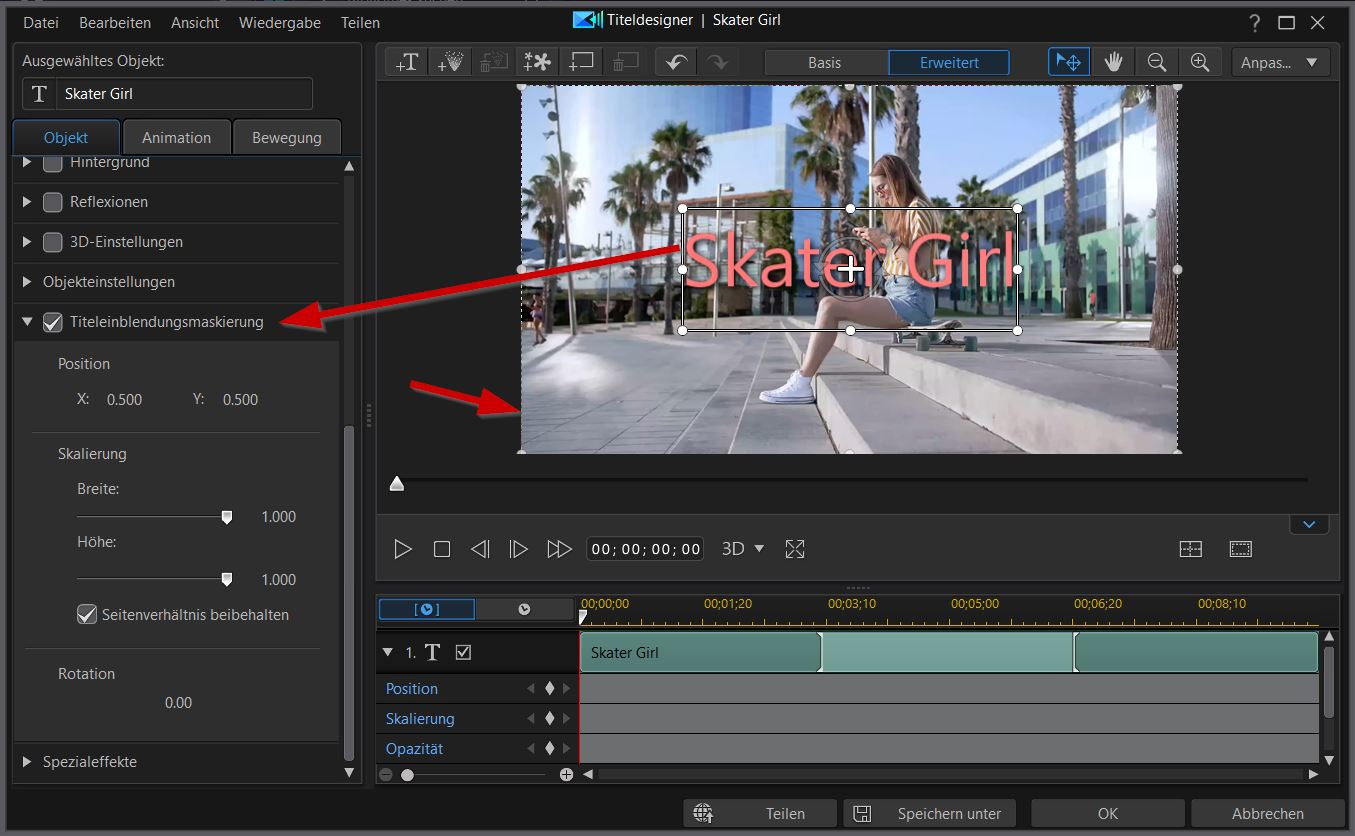Click the zoom out magnifier icon

point(1157,62)
